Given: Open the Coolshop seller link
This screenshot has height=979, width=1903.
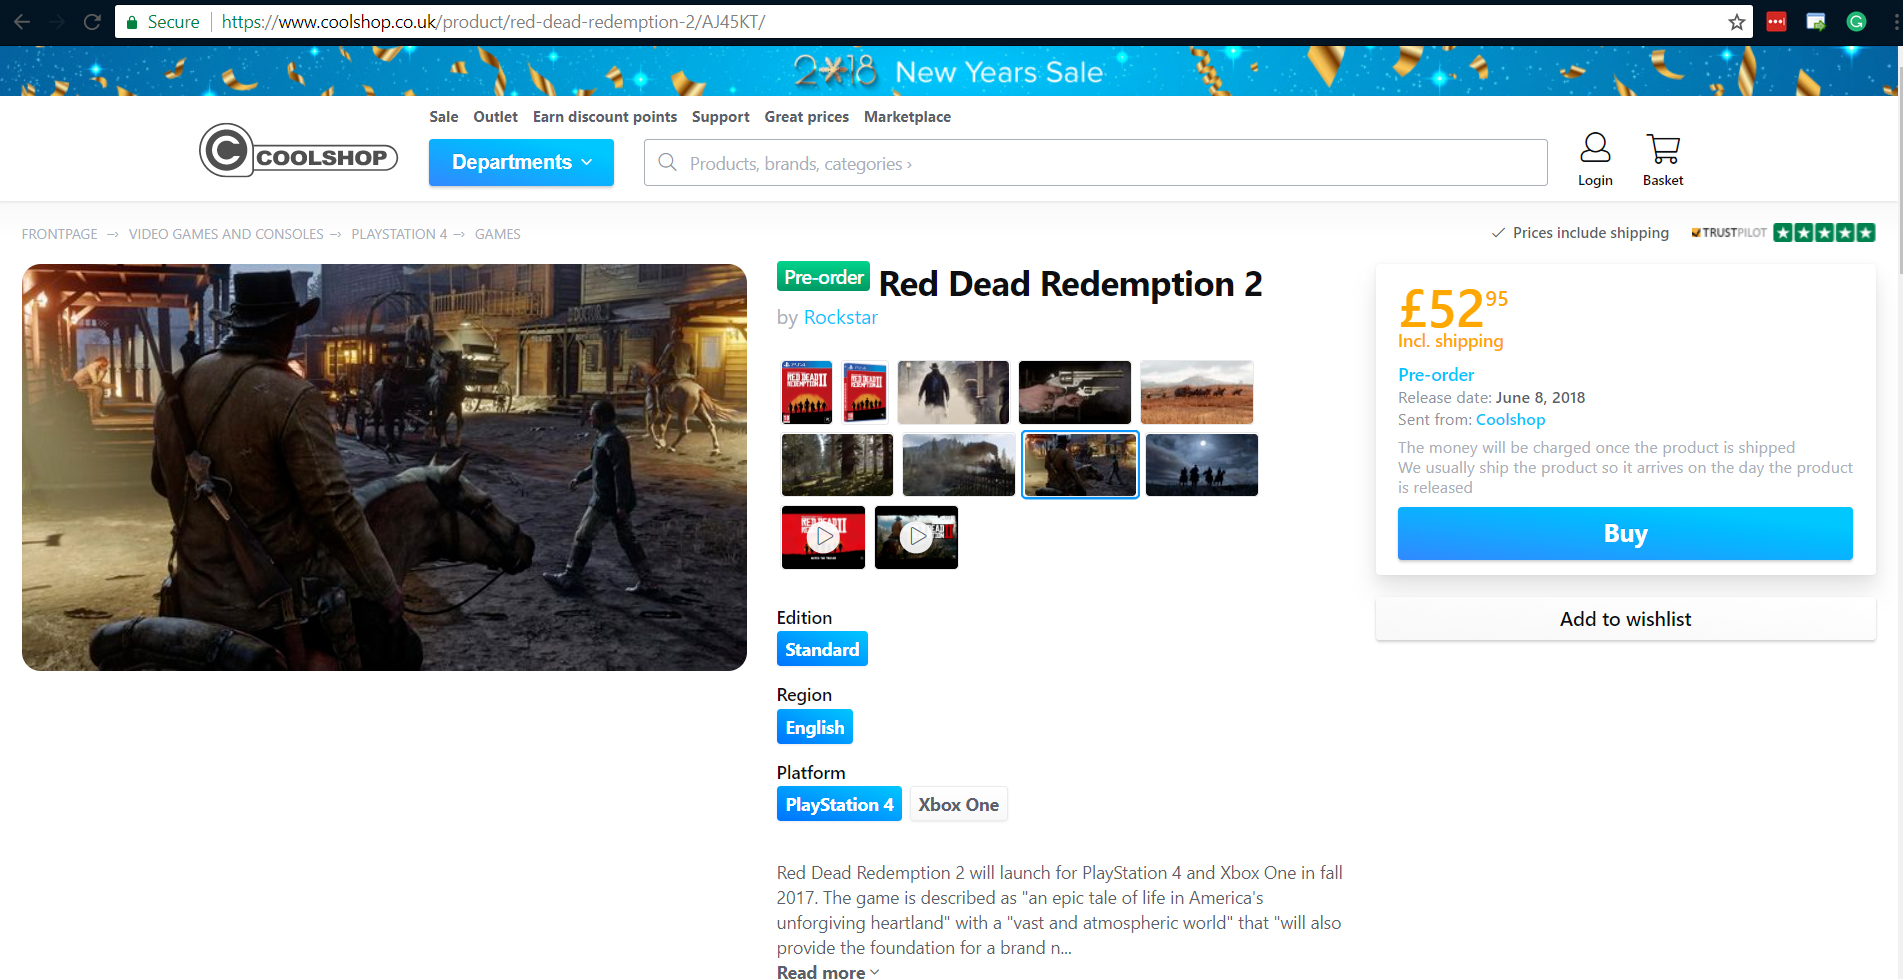Looking at the screenshot, I should (x=1510, y=420).
